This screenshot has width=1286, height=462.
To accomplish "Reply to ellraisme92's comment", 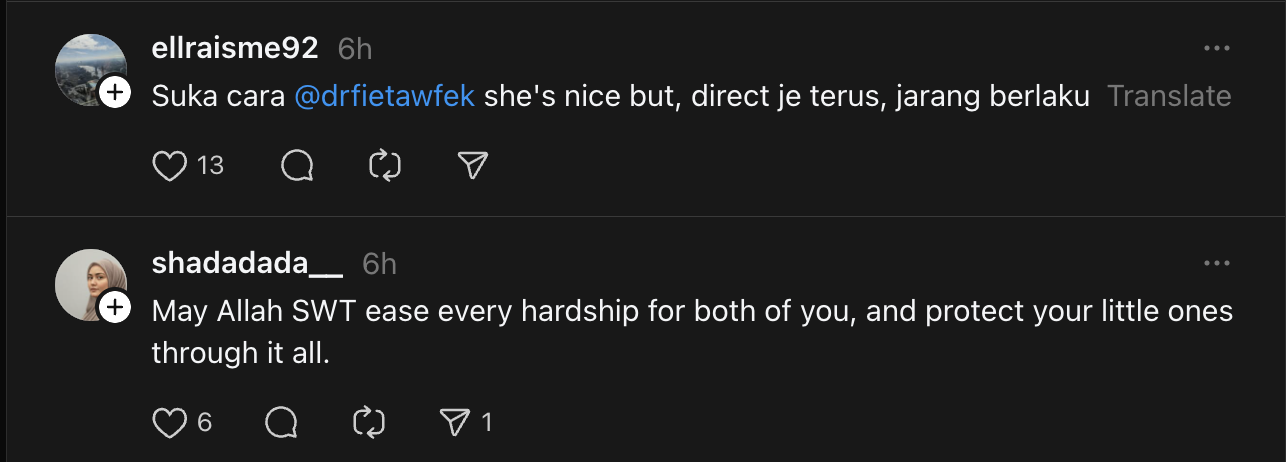I will [297, 165].
